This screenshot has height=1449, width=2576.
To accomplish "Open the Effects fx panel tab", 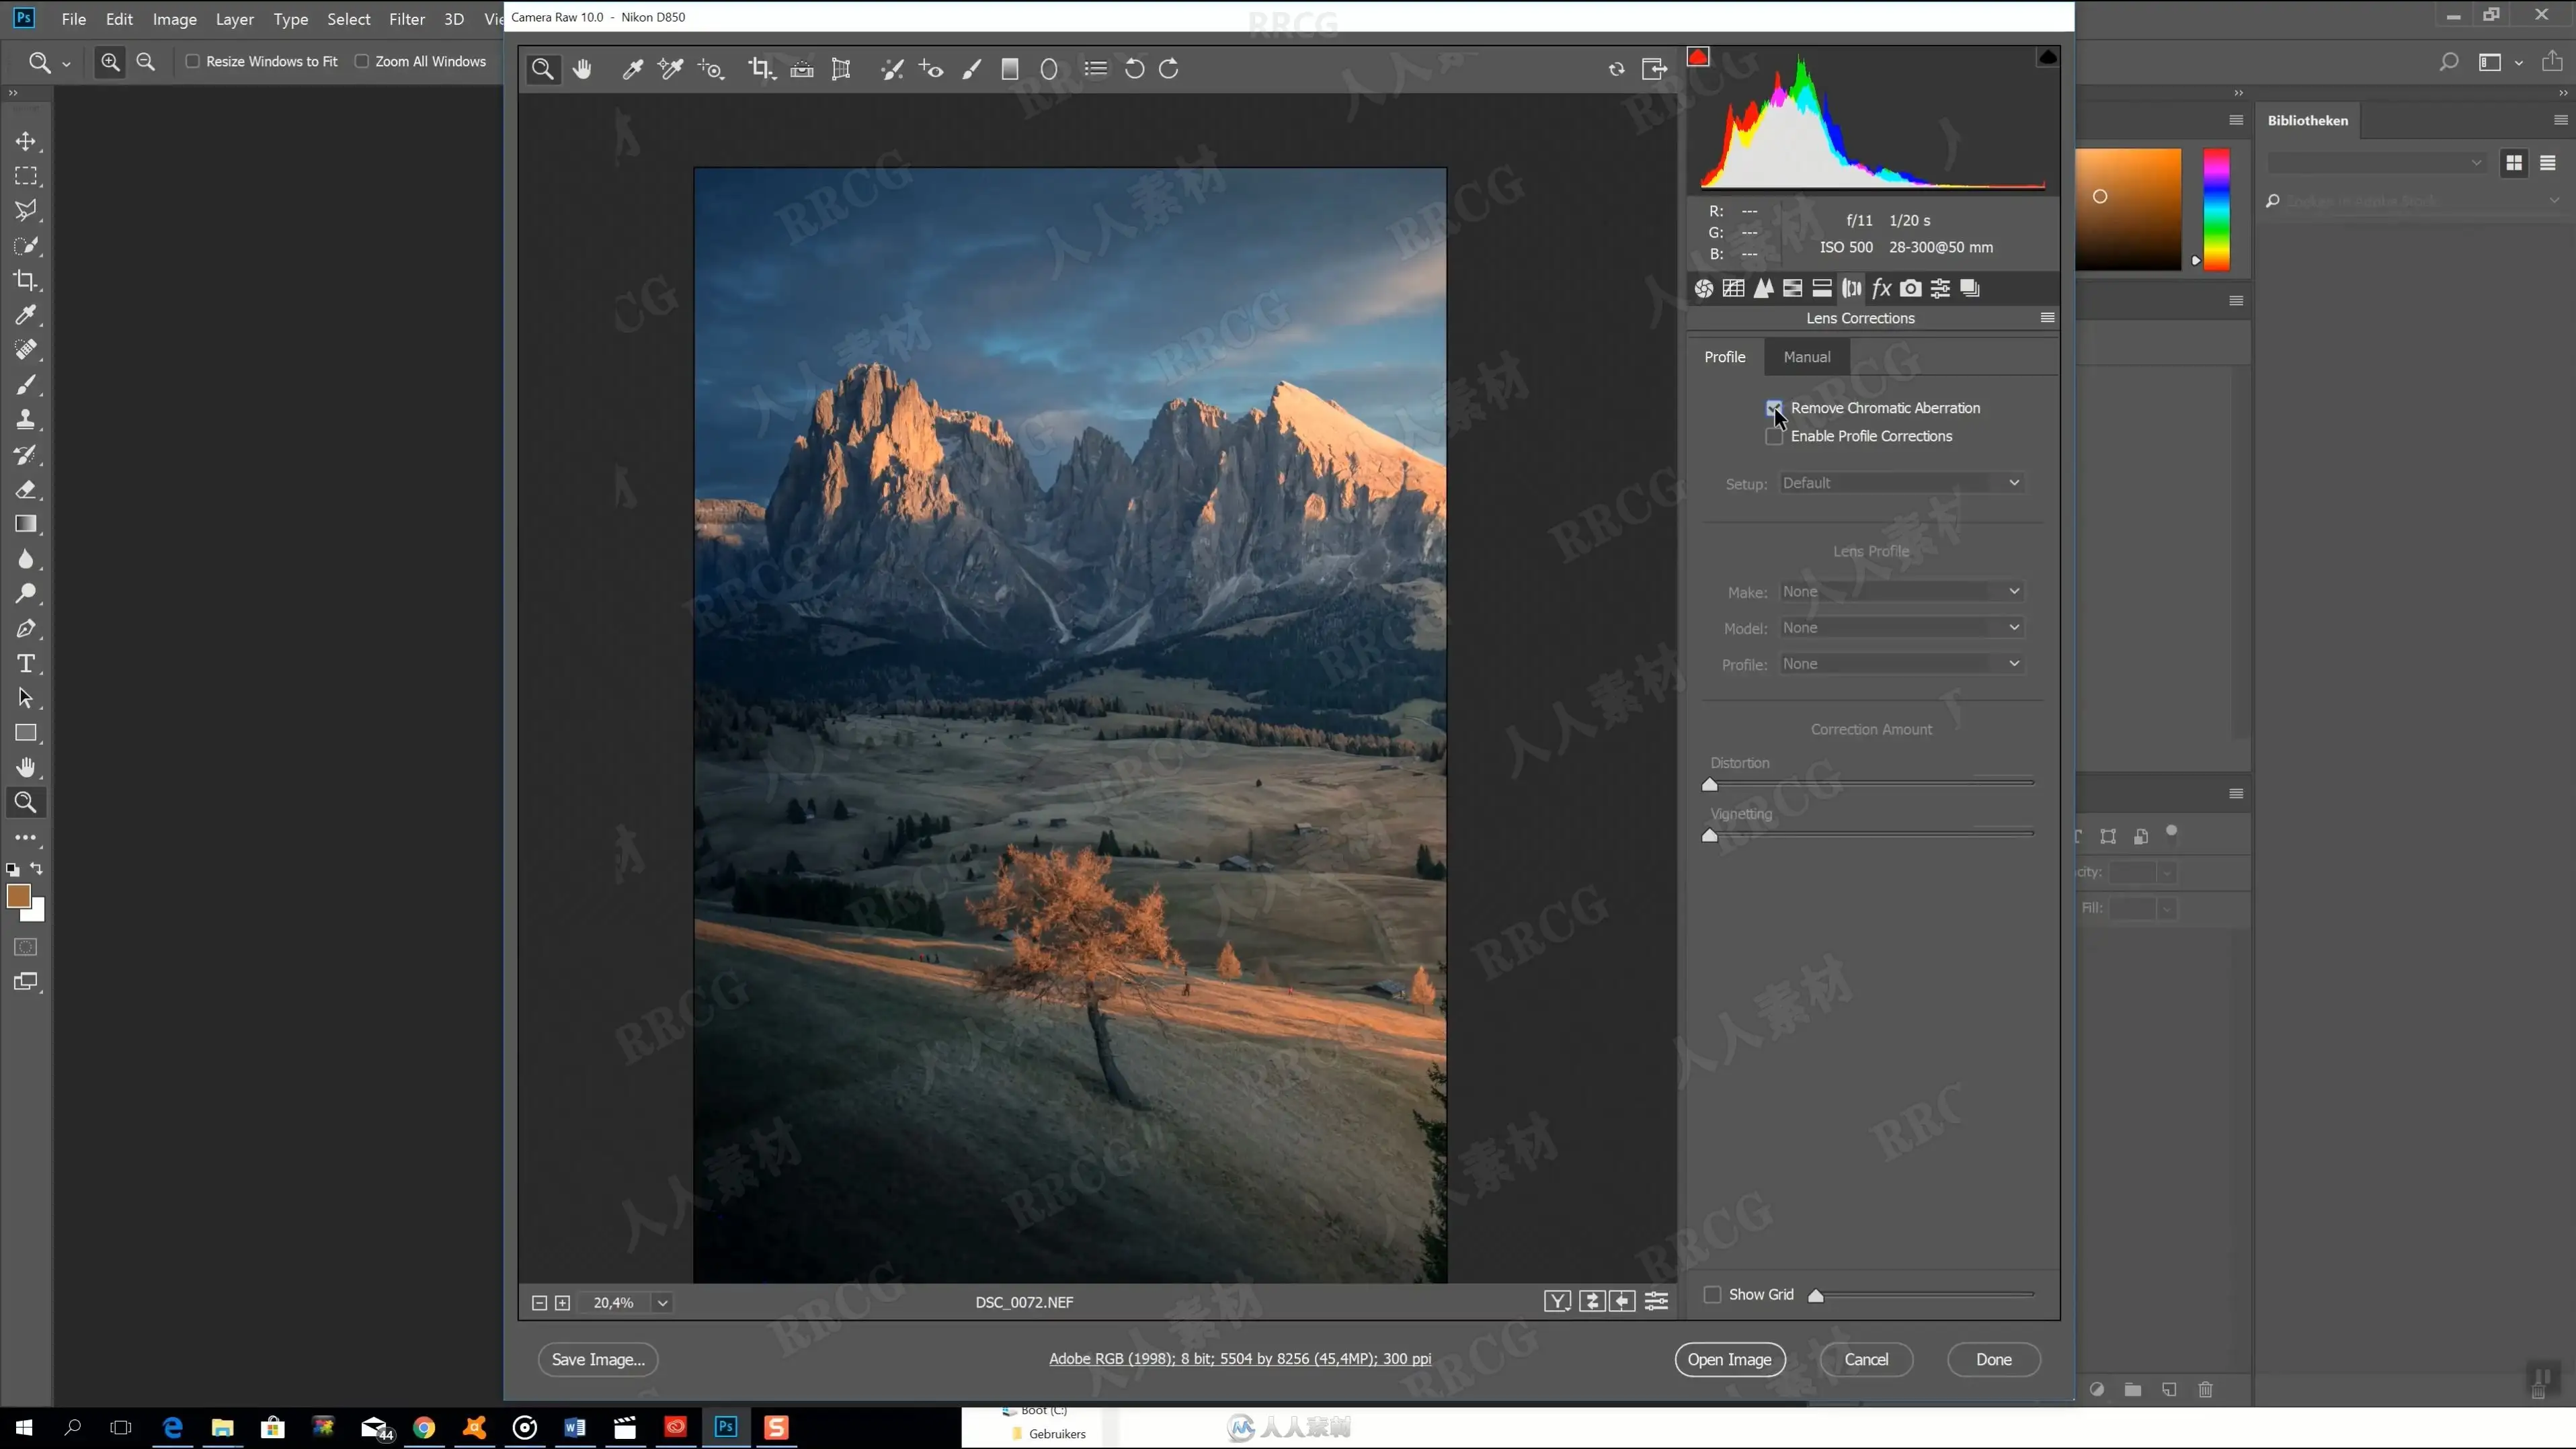I will click(1881, 288).
